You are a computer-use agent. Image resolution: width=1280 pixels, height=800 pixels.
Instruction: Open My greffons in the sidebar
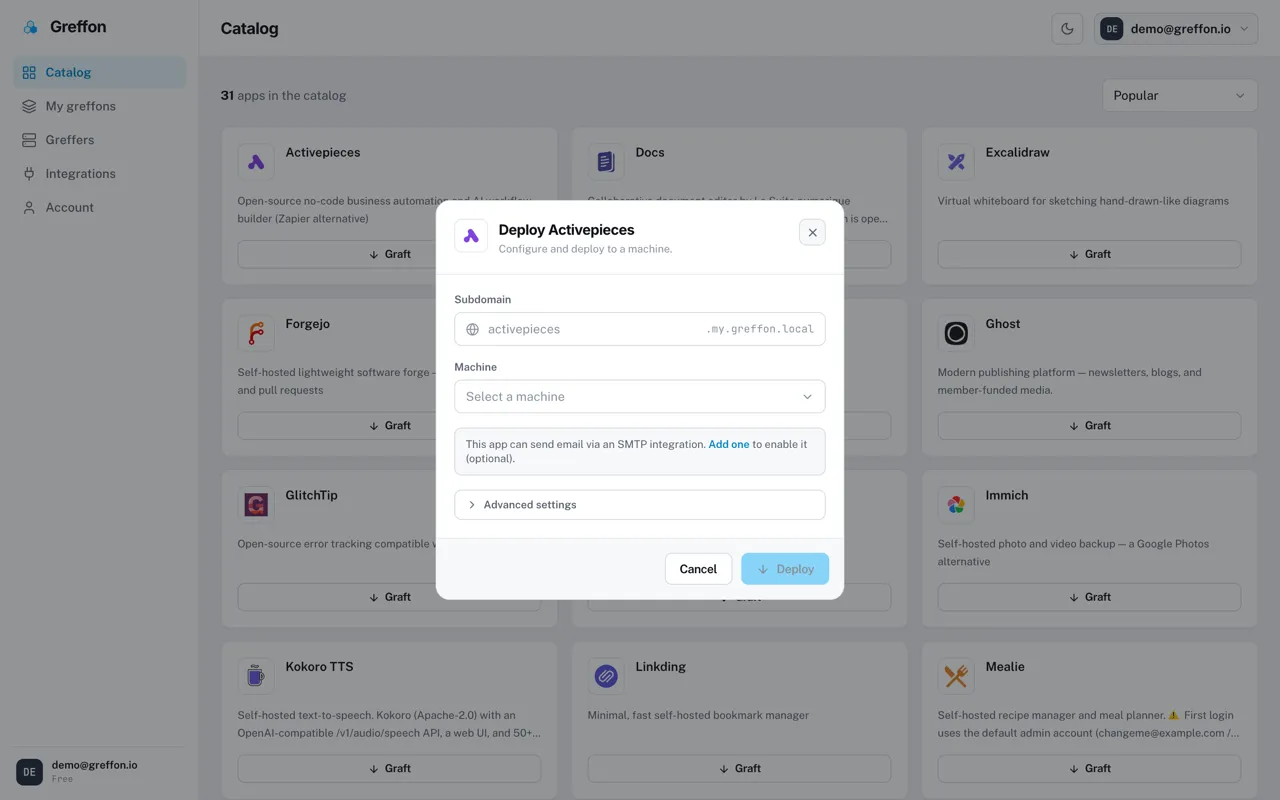pos(99,106)
